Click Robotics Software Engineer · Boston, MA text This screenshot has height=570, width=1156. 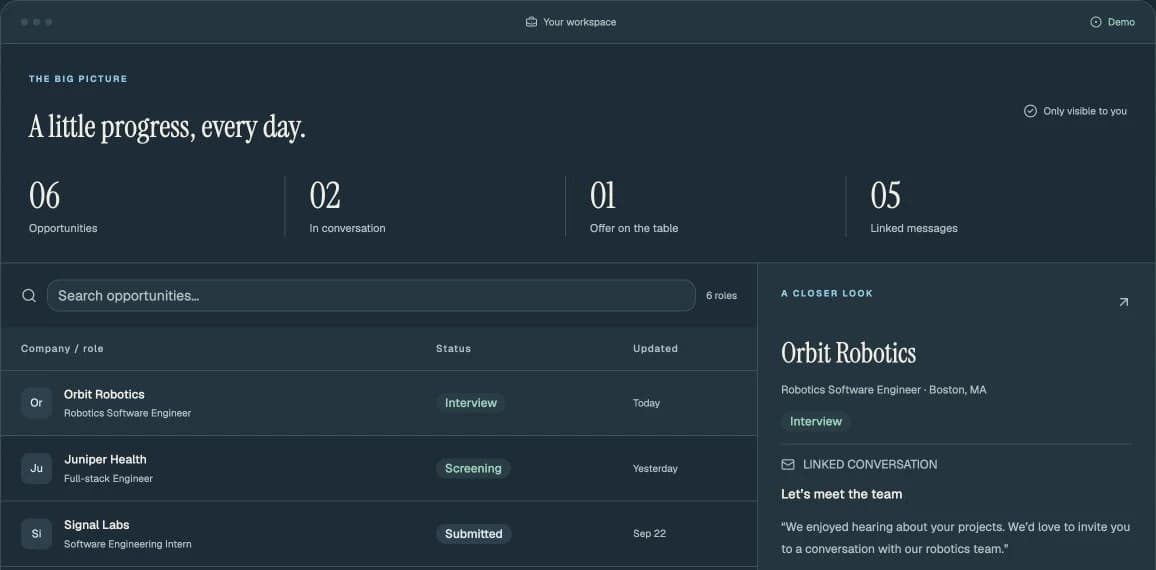(x=883, y=390)
